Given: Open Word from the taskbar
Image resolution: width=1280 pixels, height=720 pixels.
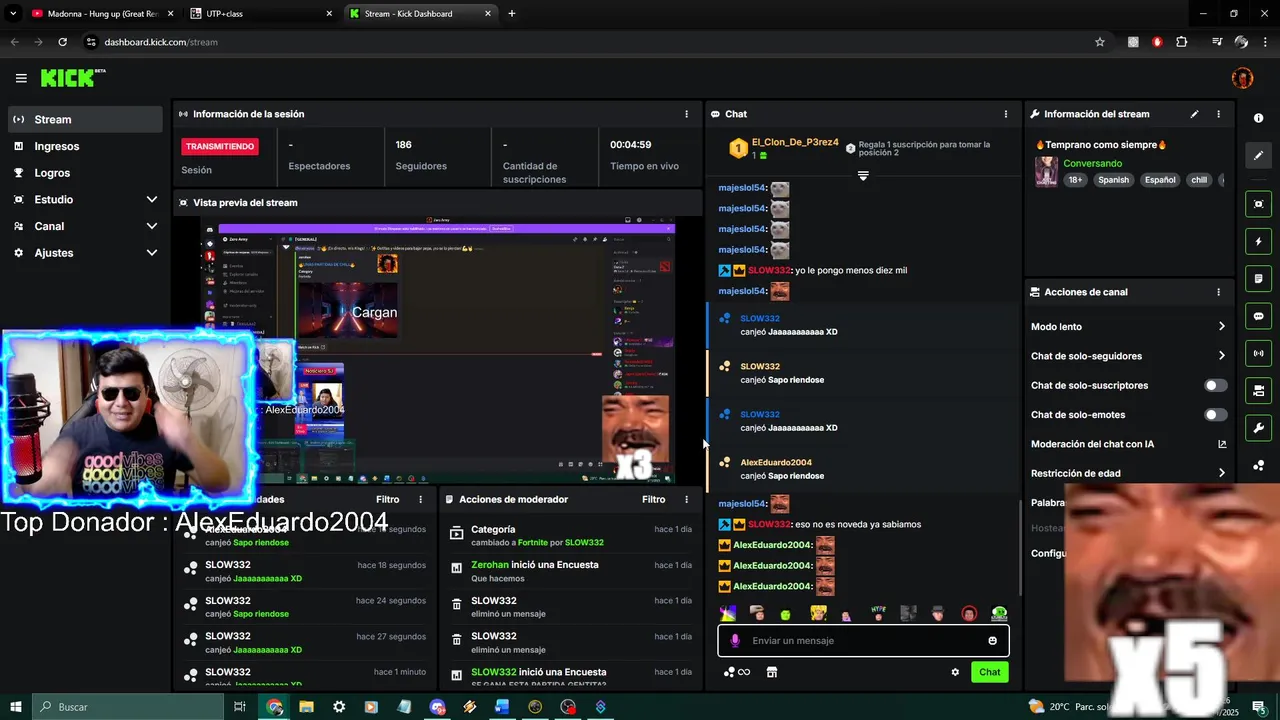Looking at the screenshot, I should (x=502, y=707).
